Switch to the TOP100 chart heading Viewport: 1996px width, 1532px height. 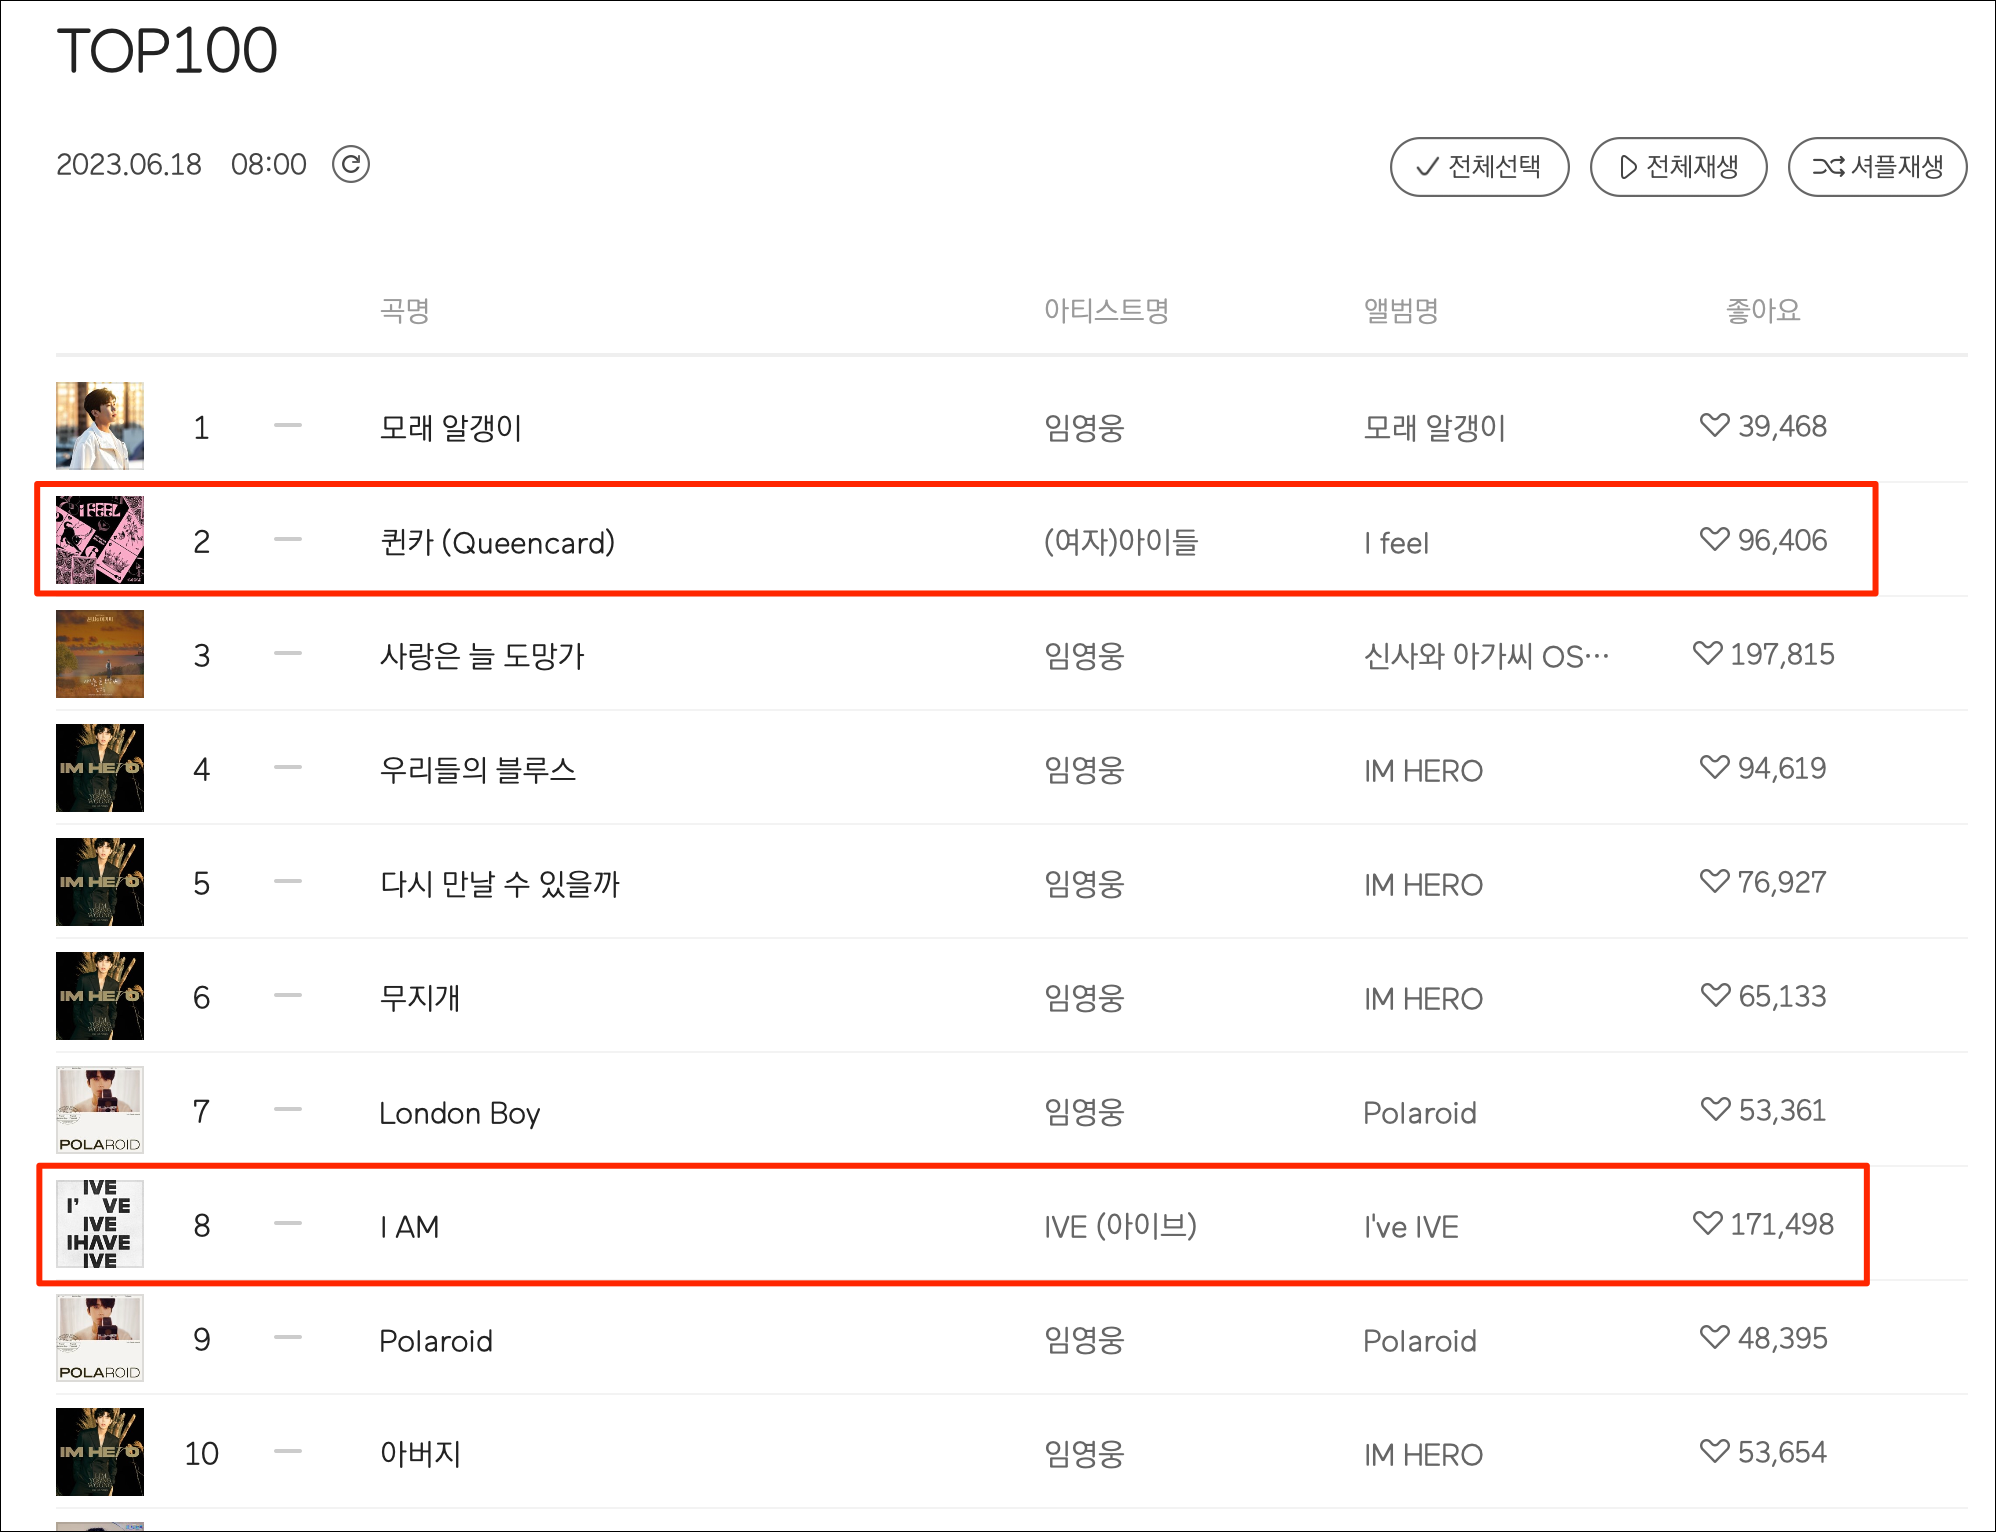pyautogui.click(x=166, y=51)
